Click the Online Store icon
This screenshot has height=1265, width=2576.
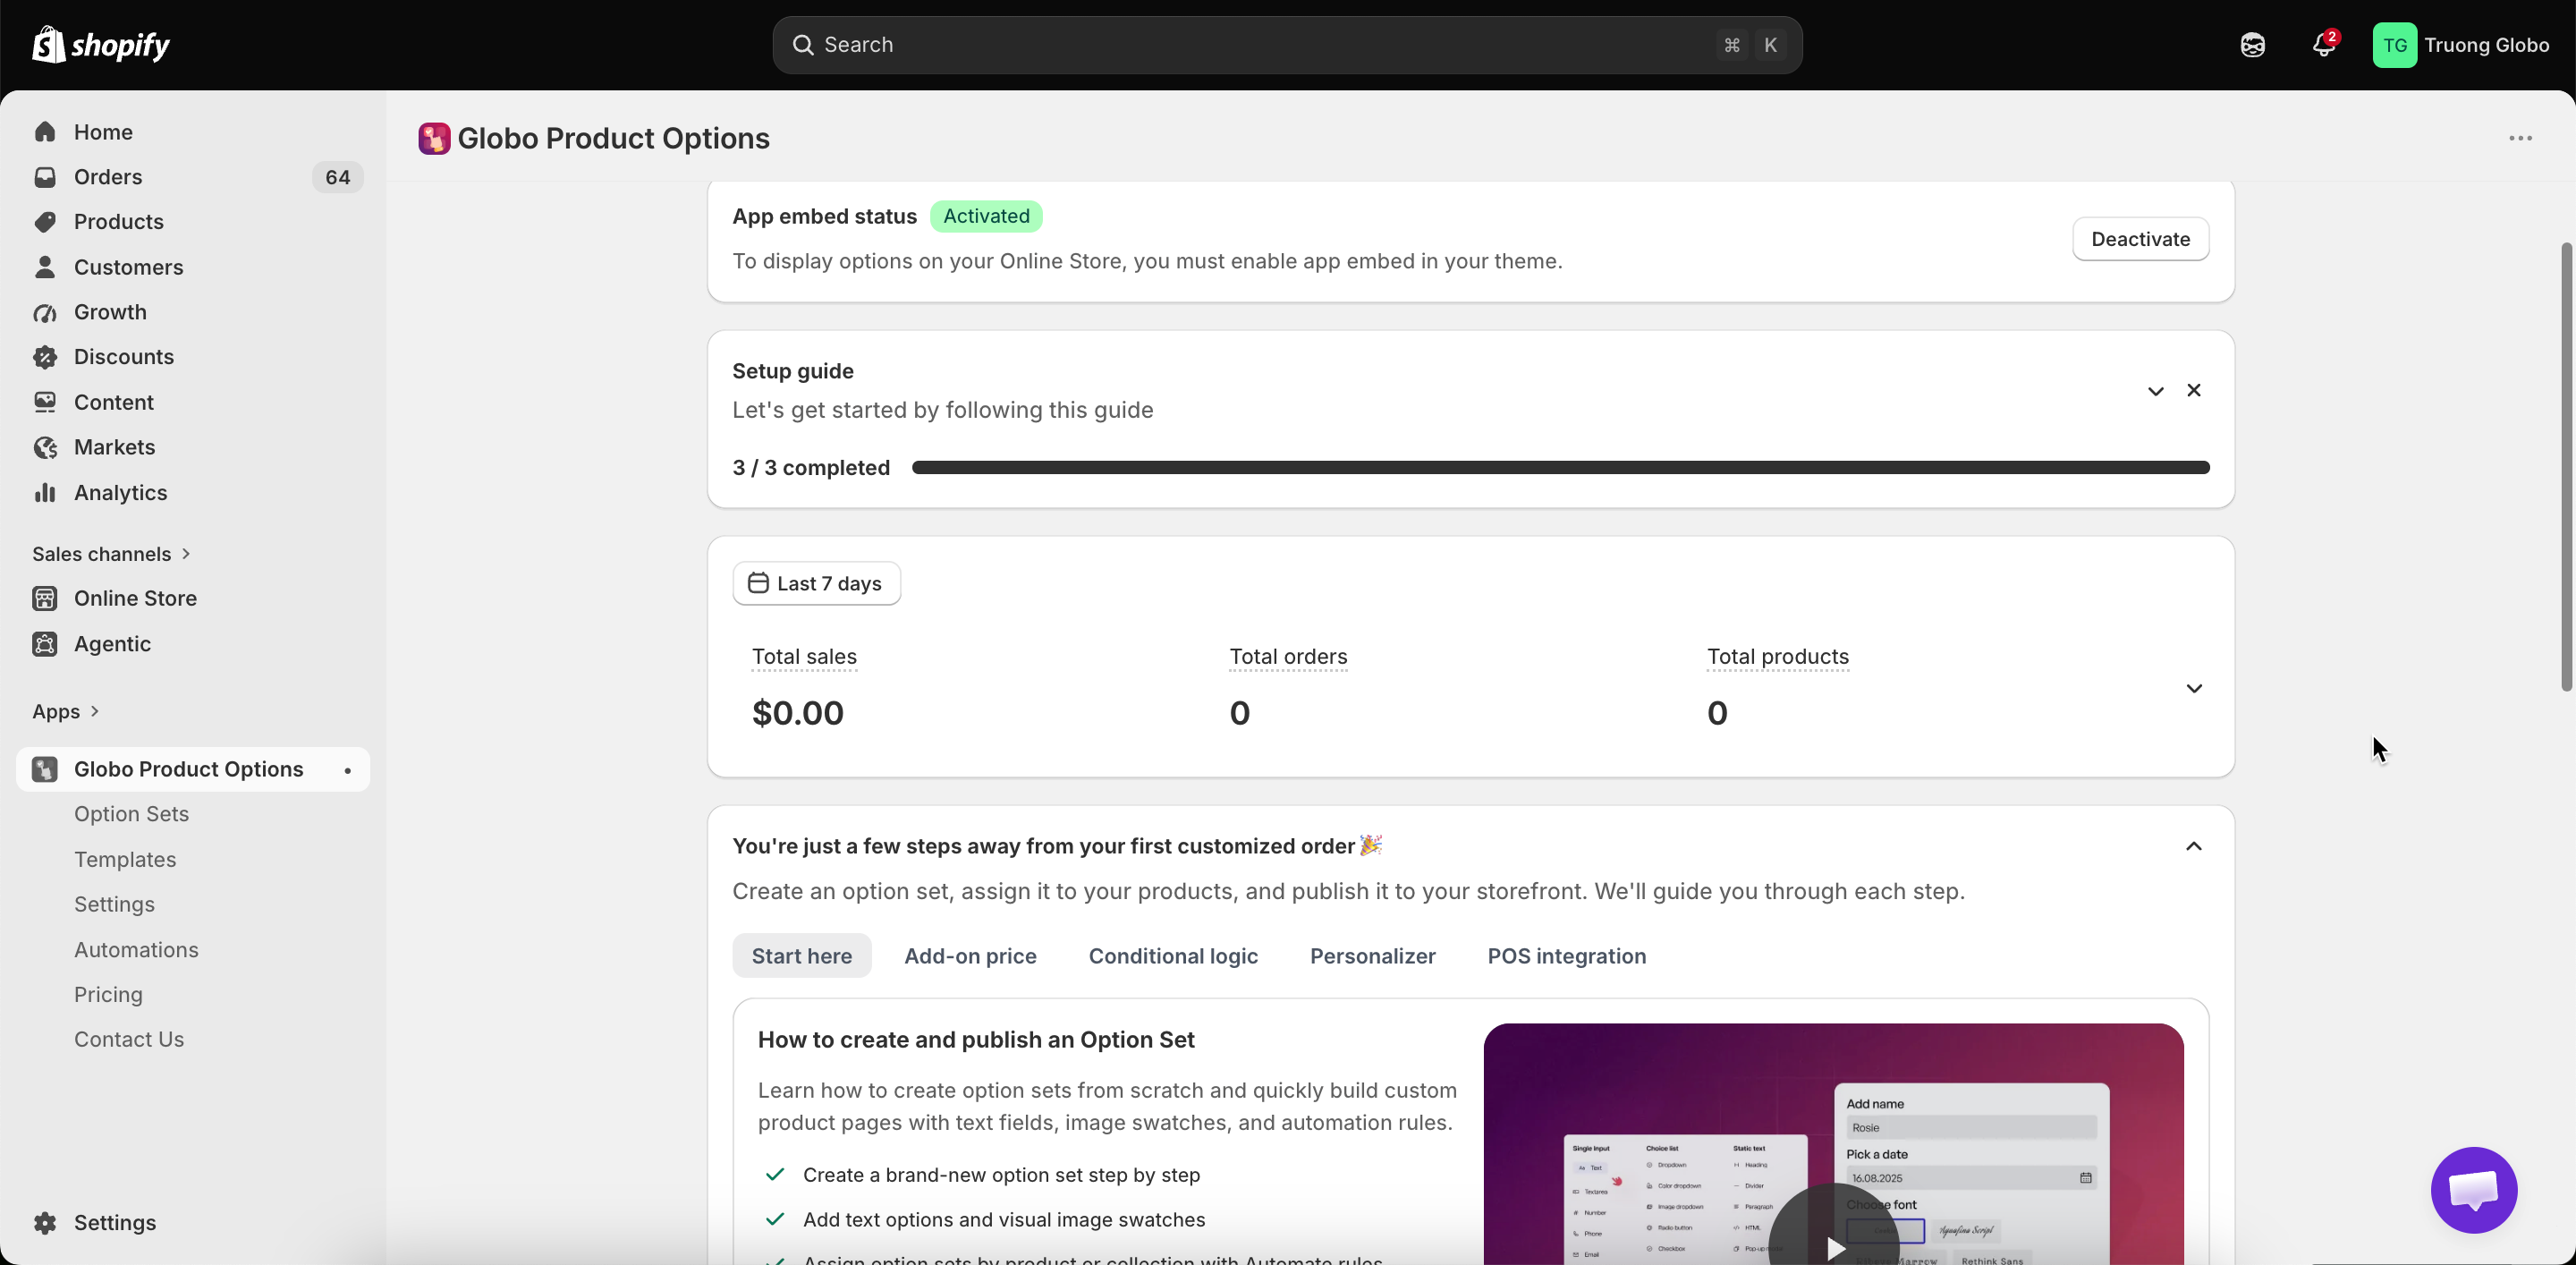tap(45, 598)
